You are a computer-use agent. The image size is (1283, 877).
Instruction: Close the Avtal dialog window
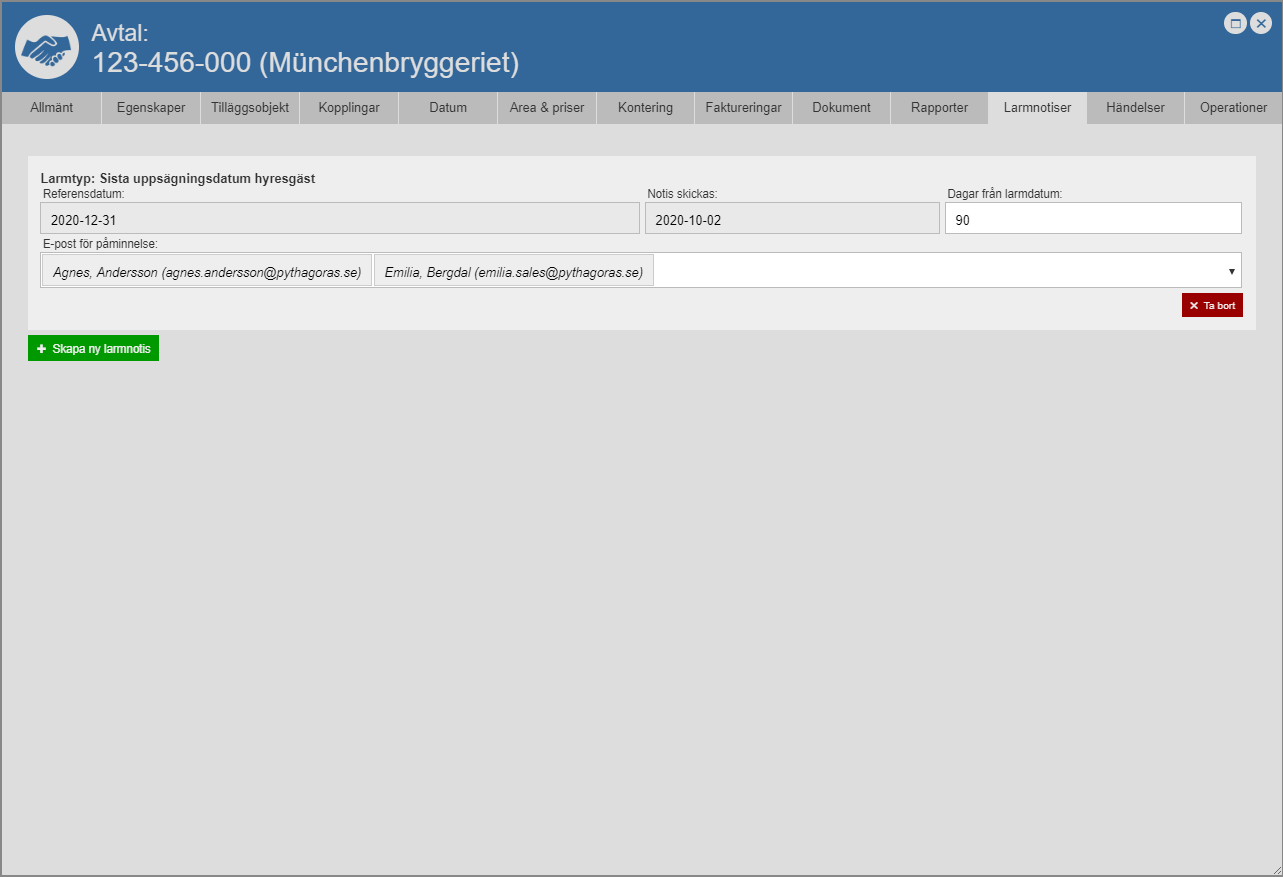[1261, 24]
